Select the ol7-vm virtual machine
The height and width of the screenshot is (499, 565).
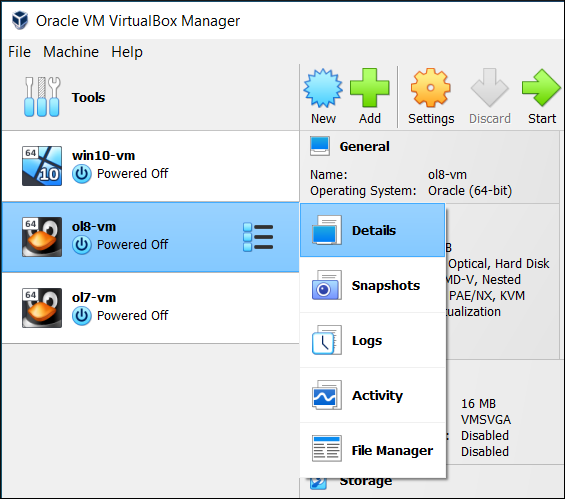pos(151,308)
